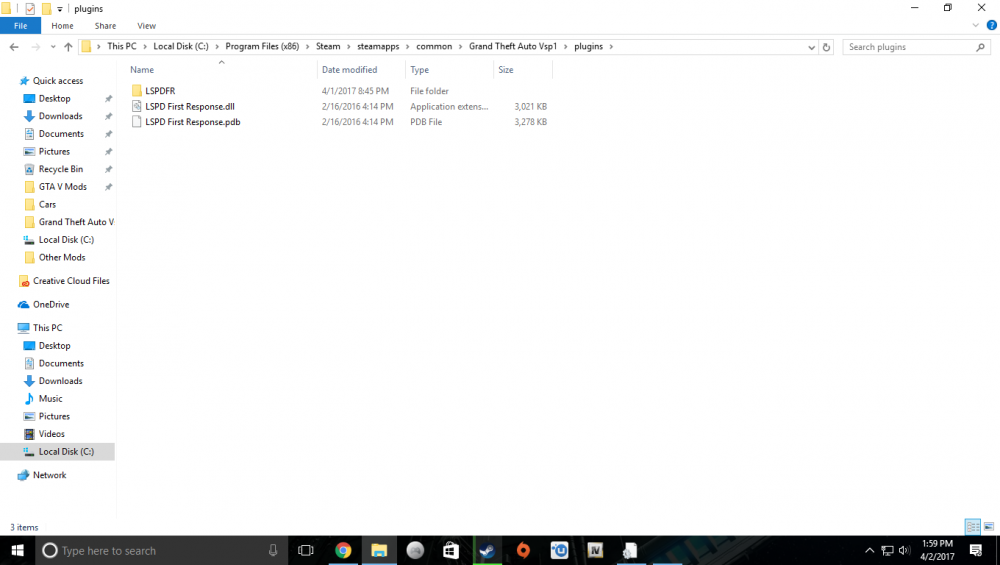Navigate to steamapps in the breadcrumb
The height and width of the screenshot is (565, 1000).
(x=378, y=47)
